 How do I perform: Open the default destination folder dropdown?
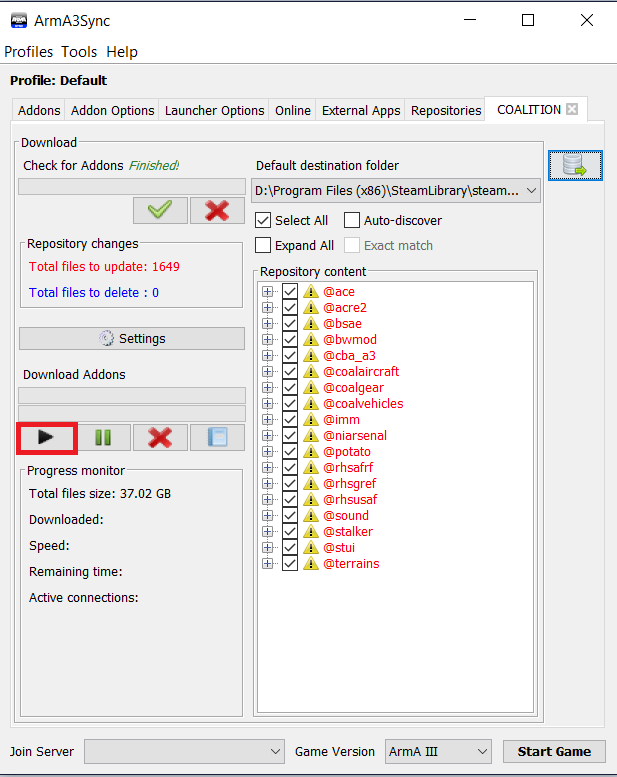click(530, 190)
